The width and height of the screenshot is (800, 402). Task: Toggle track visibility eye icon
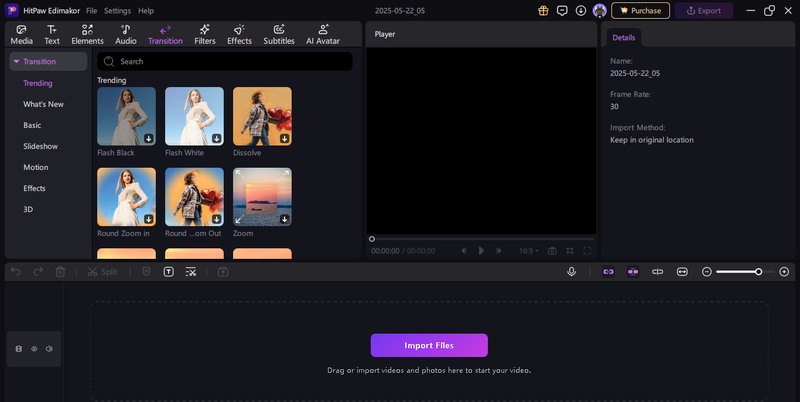pyautogui.click(x=34, y=349)
